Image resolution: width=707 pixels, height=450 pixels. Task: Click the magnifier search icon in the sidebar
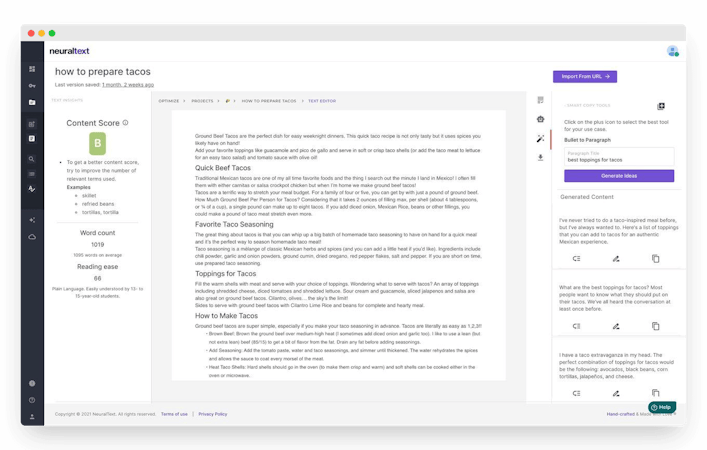(32, 159)
